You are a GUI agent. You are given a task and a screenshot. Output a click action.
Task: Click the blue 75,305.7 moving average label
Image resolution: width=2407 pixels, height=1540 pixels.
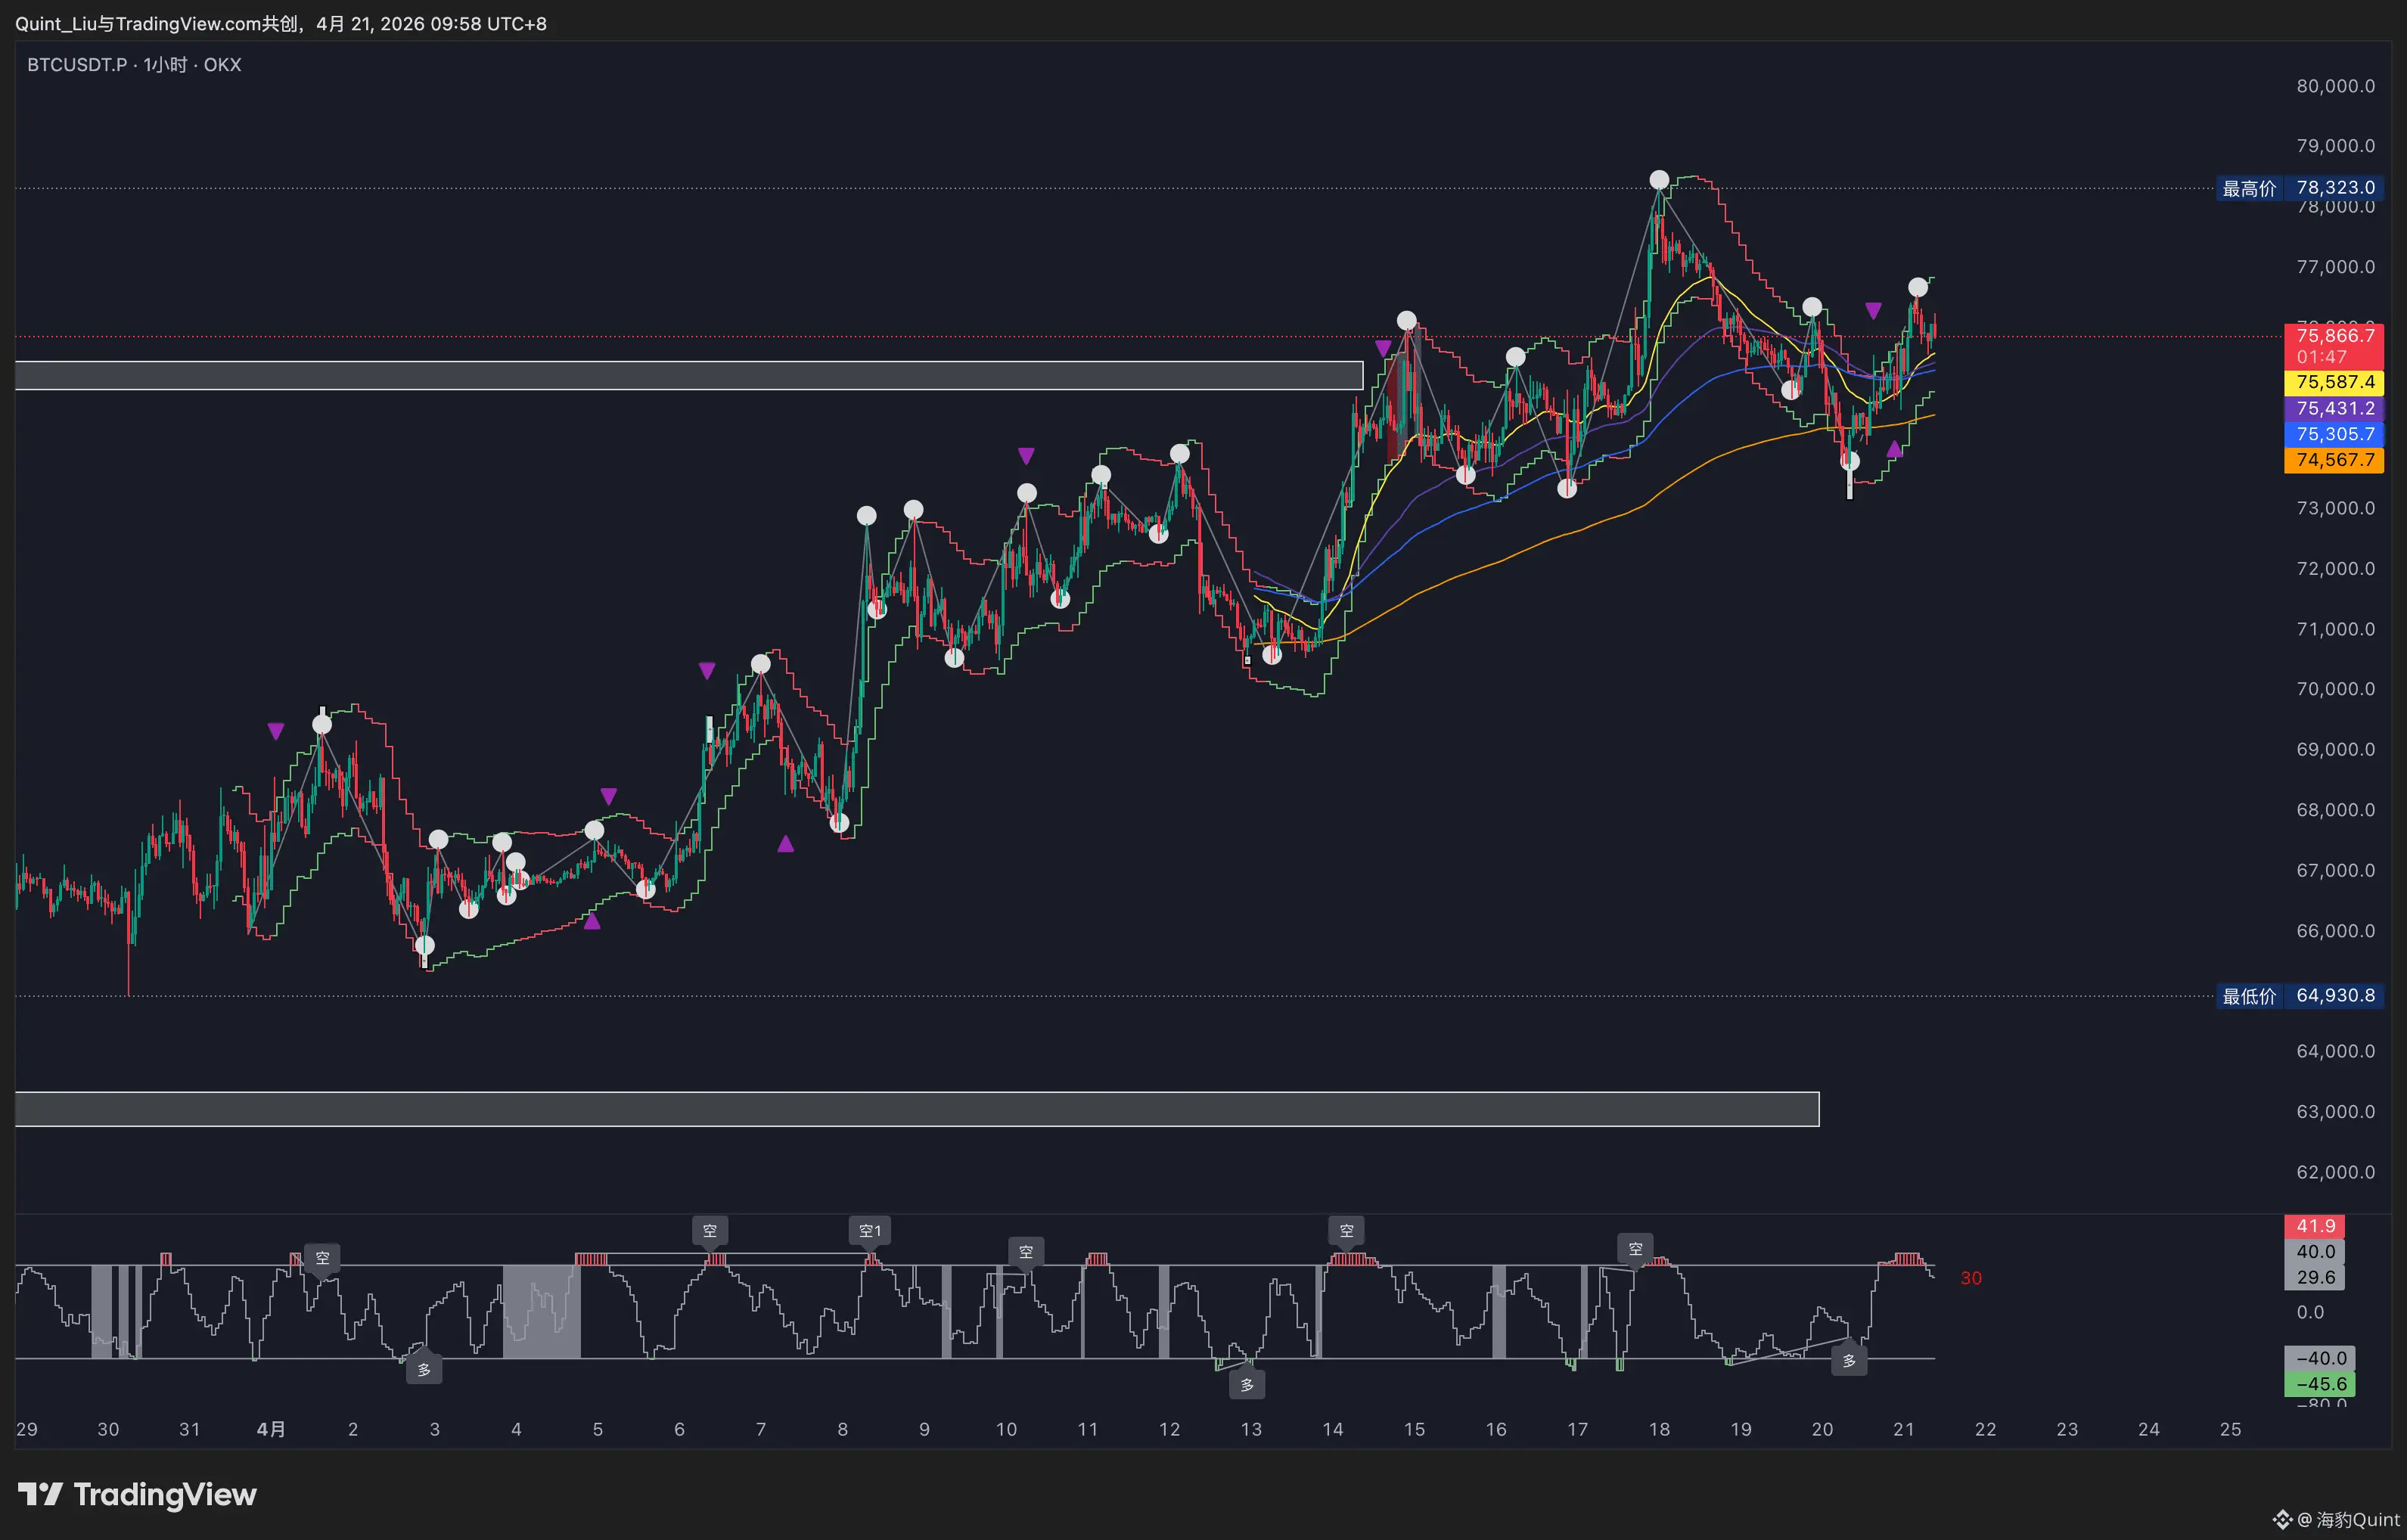(2334, 434)
